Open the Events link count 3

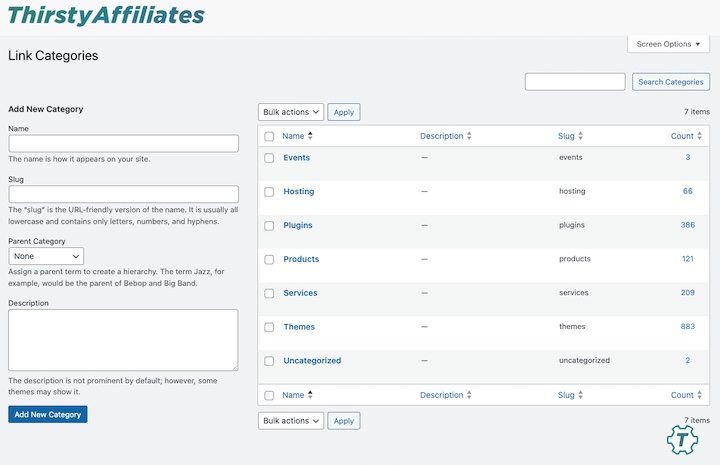[x=687, y=157]
